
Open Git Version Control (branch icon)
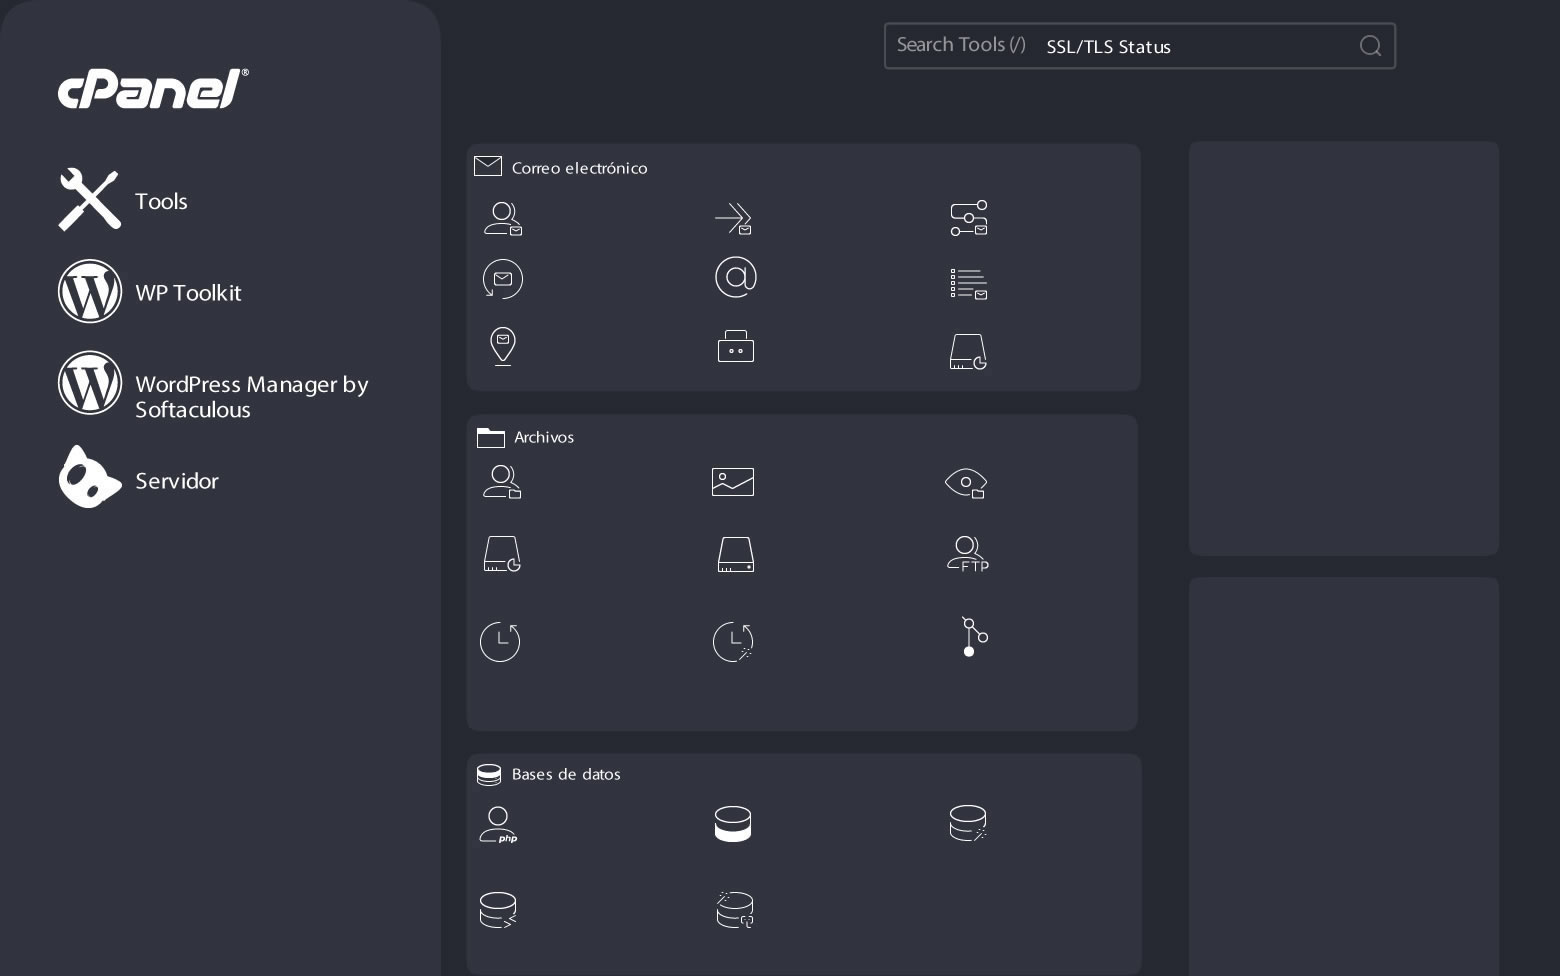[x=973, y=637]
